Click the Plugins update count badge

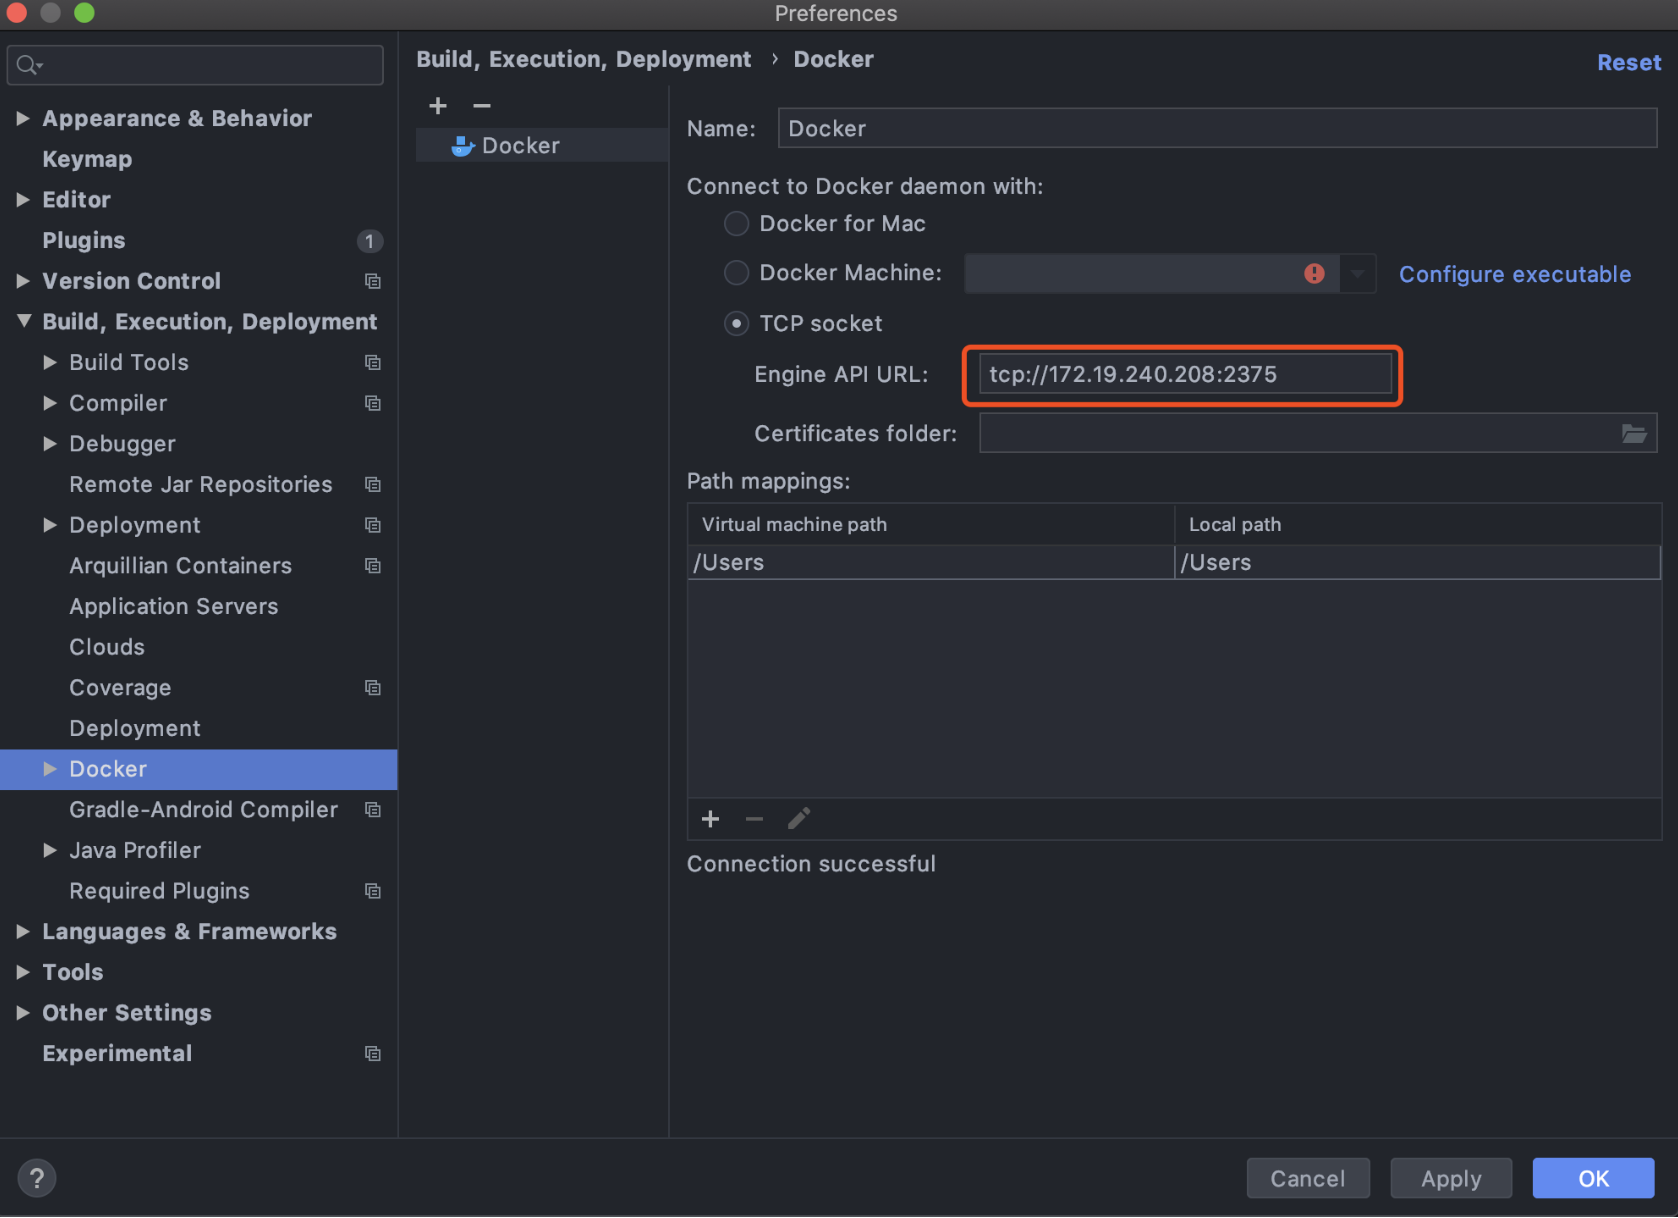369,241
